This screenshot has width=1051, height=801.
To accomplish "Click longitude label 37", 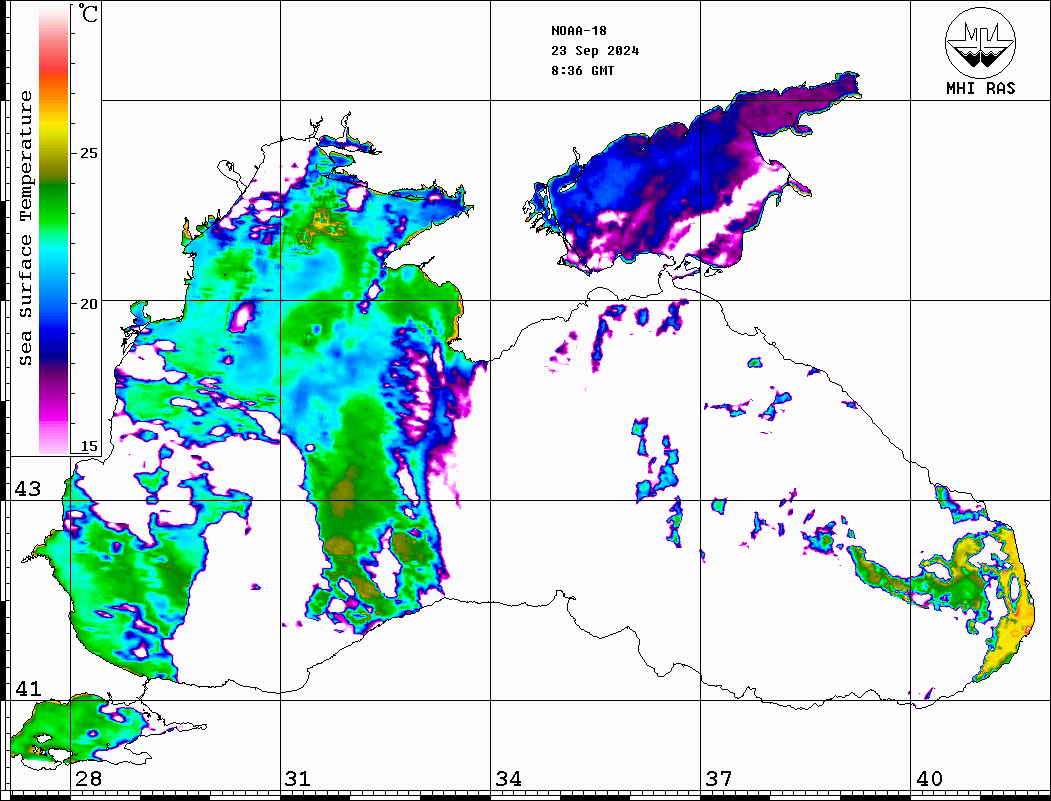I will pyautogui.click(x=719, y=778).
